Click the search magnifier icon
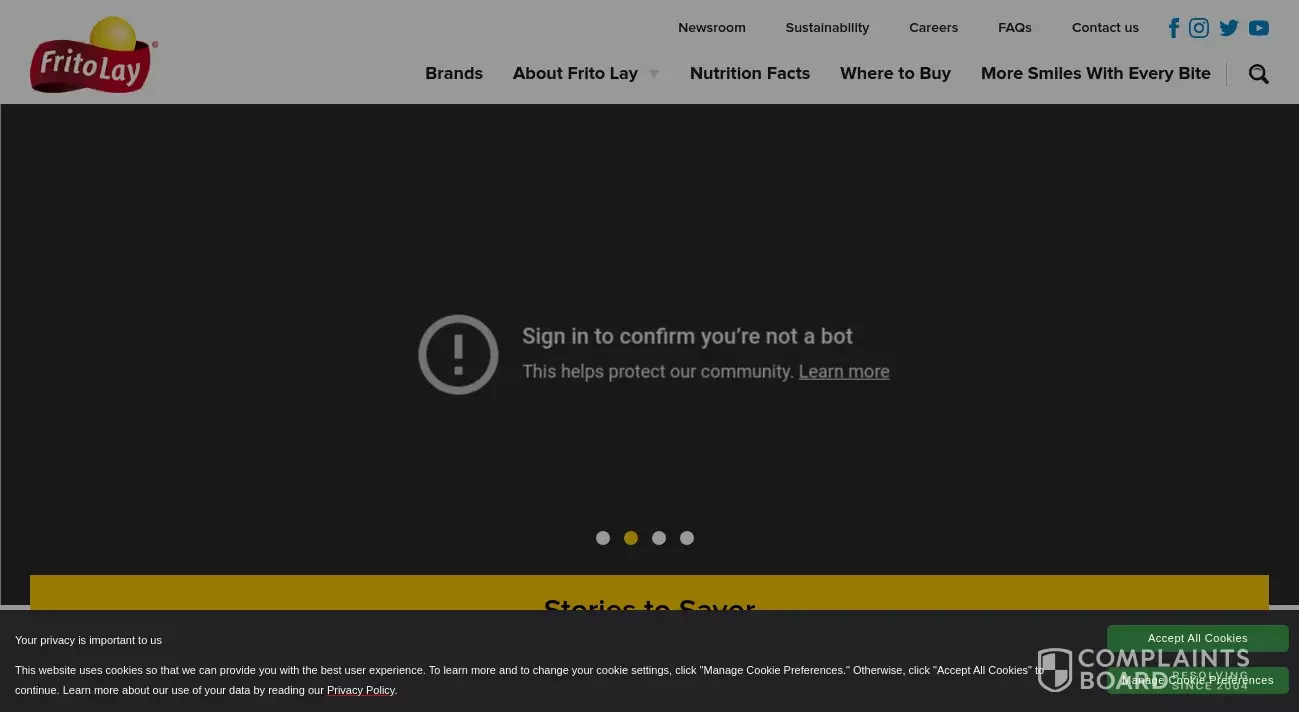Viewport: 1299px width, 712px height. [1259, 74]
